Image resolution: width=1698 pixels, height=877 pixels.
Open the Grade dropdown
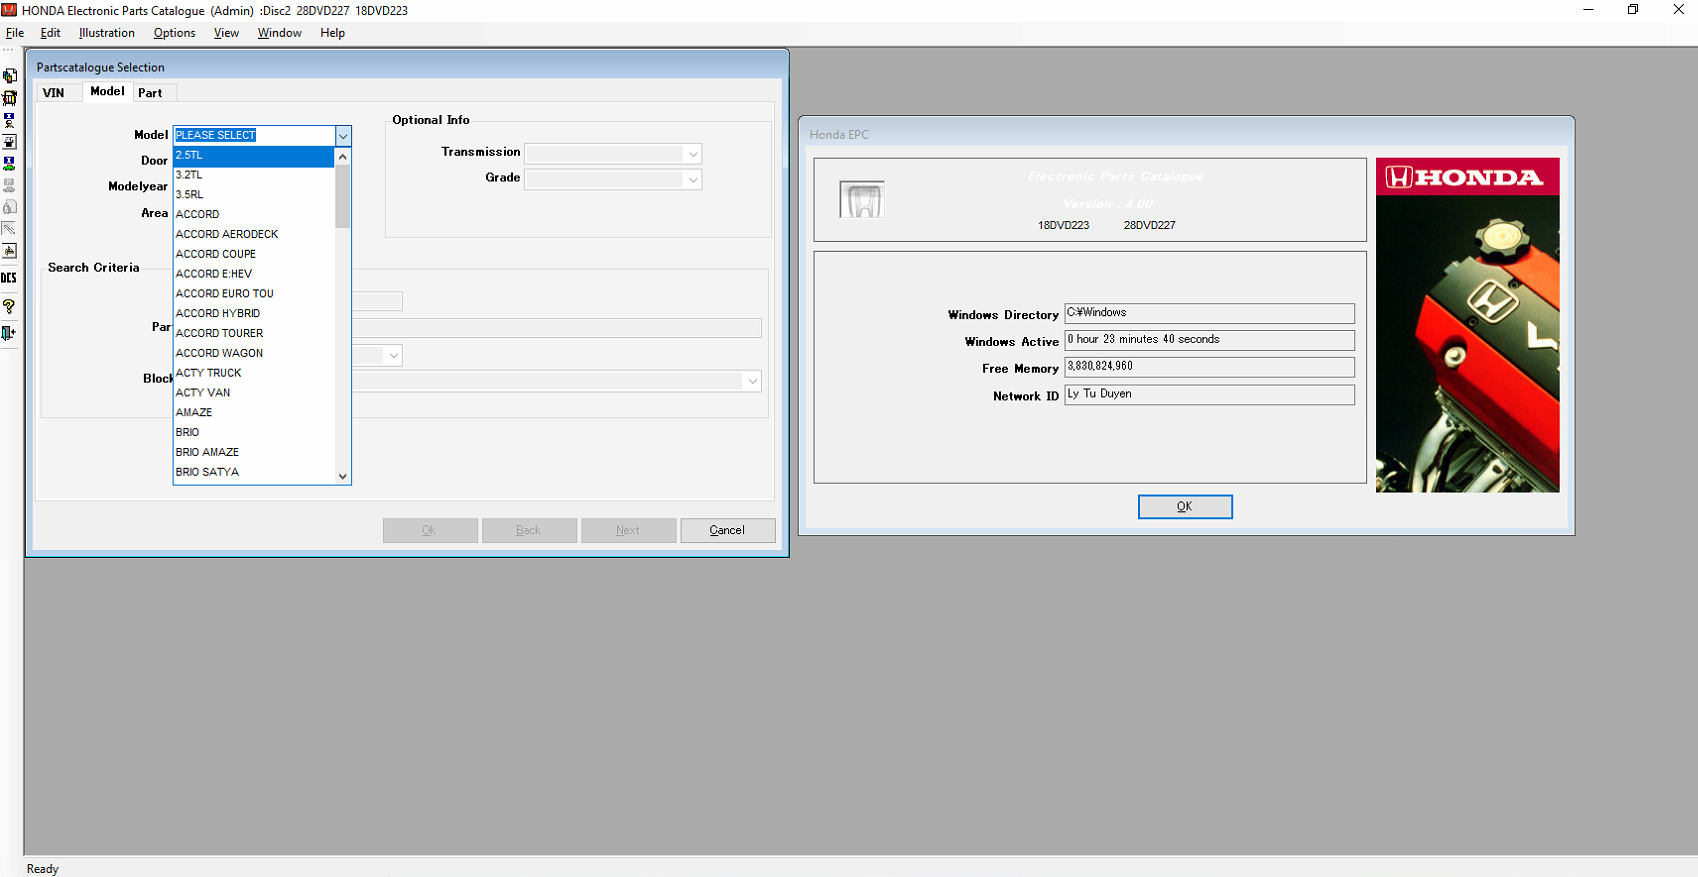click(692, 180)
